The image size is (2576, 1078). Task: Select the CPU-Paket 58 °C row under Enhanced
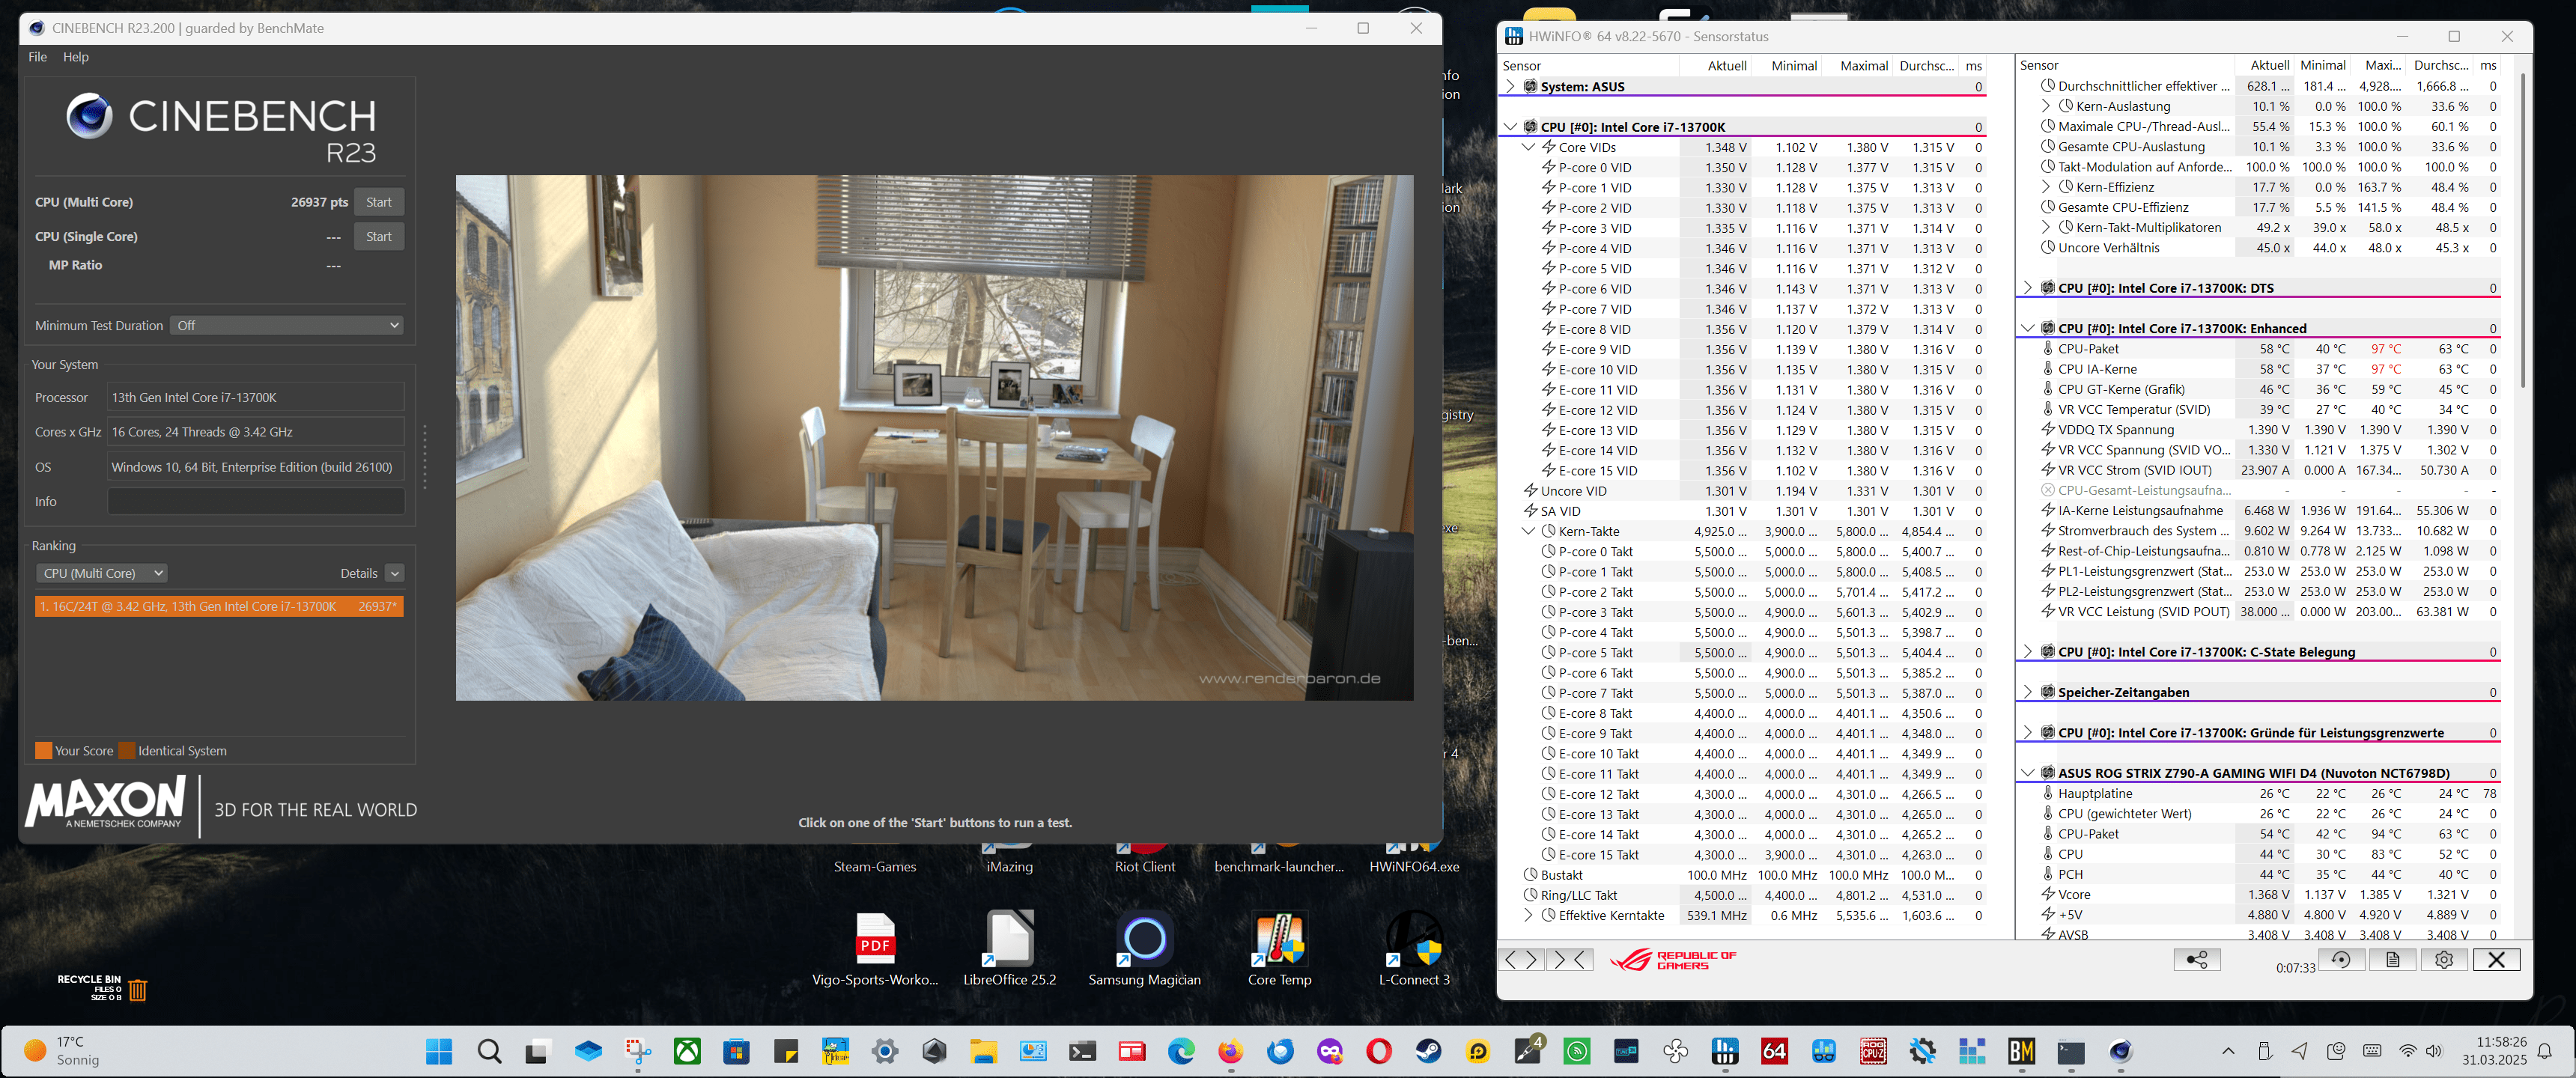pos(2258,349)
